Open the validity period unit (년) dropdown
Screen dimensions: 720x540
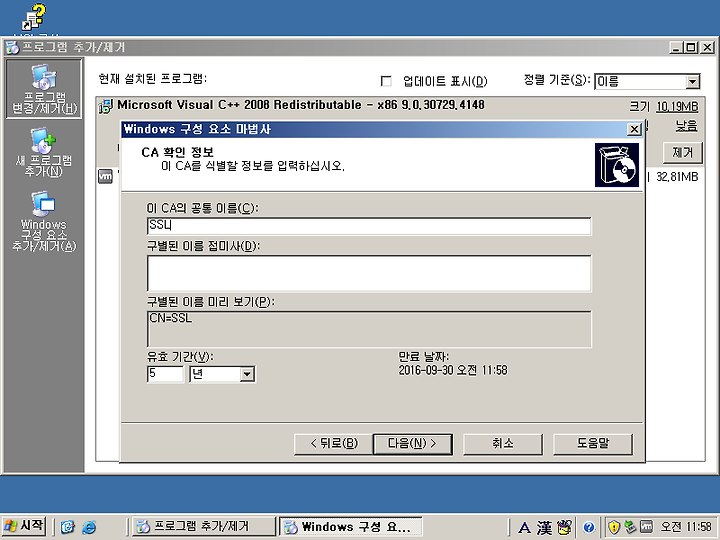pos(247,374)
